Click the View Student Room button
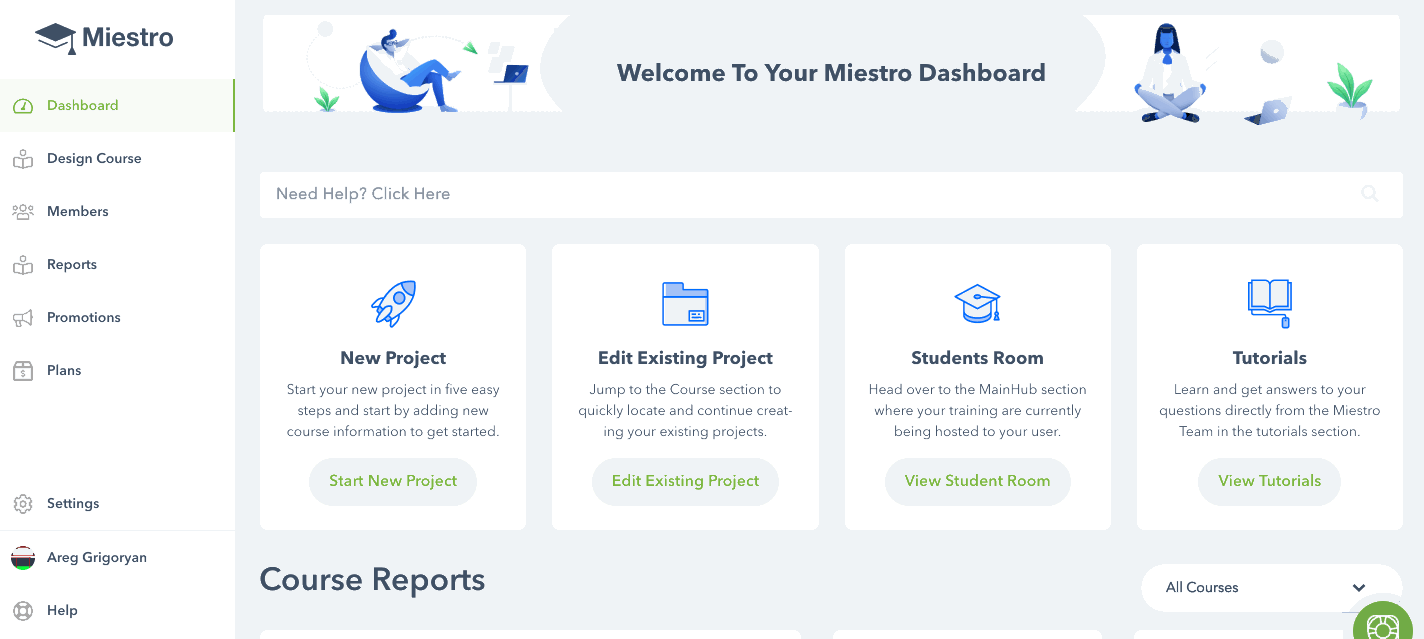Viewport: 1424px width, 639px height. [977, 481]
